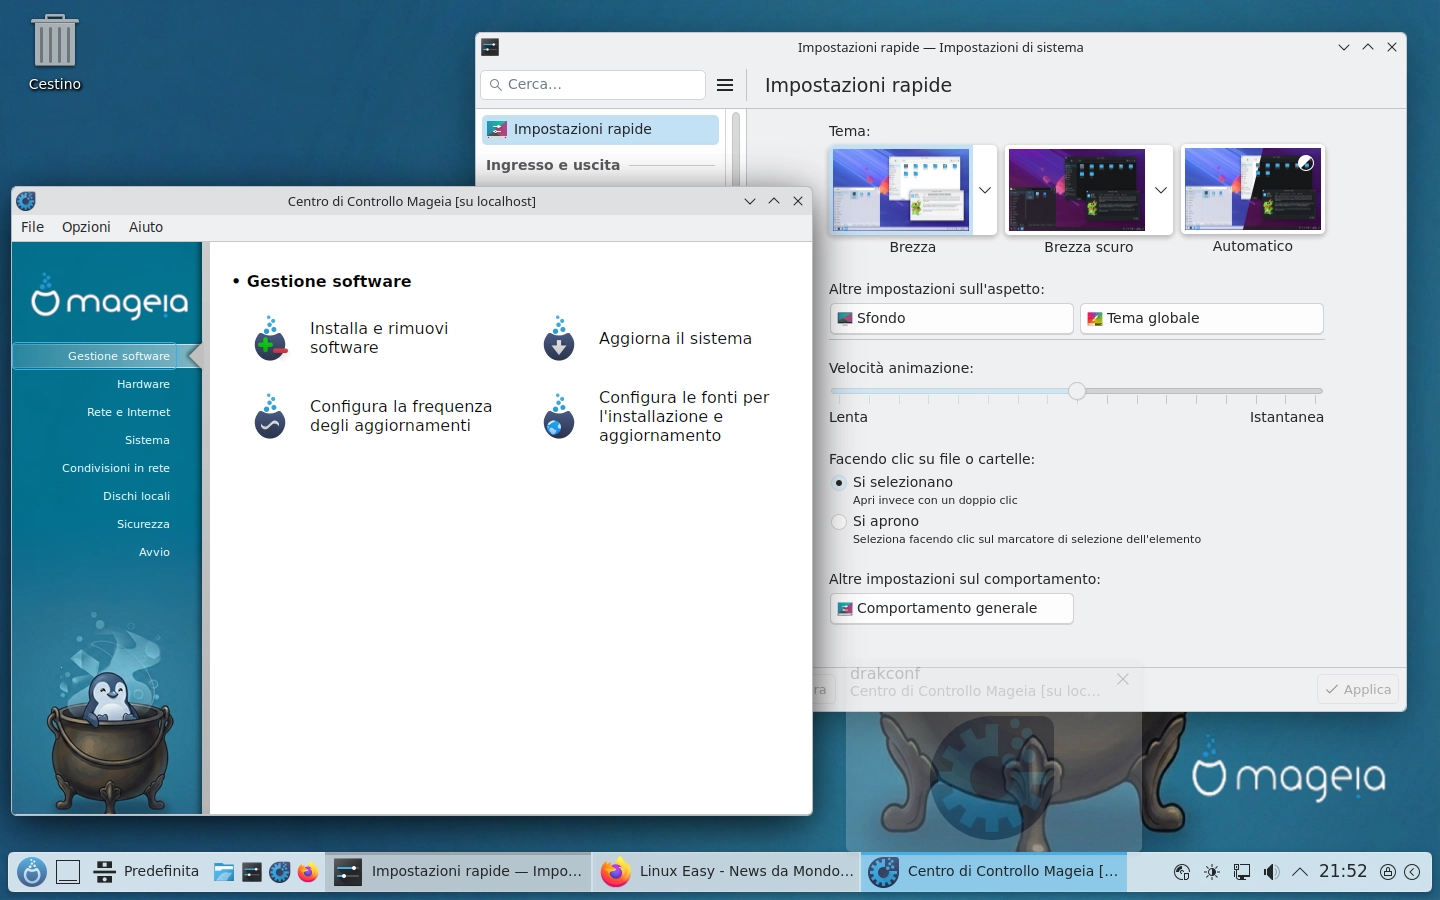Switch to Linux Easy Firefox taskbar window
The height and width of the screenshot is (900, 1440).
point(727,872)
